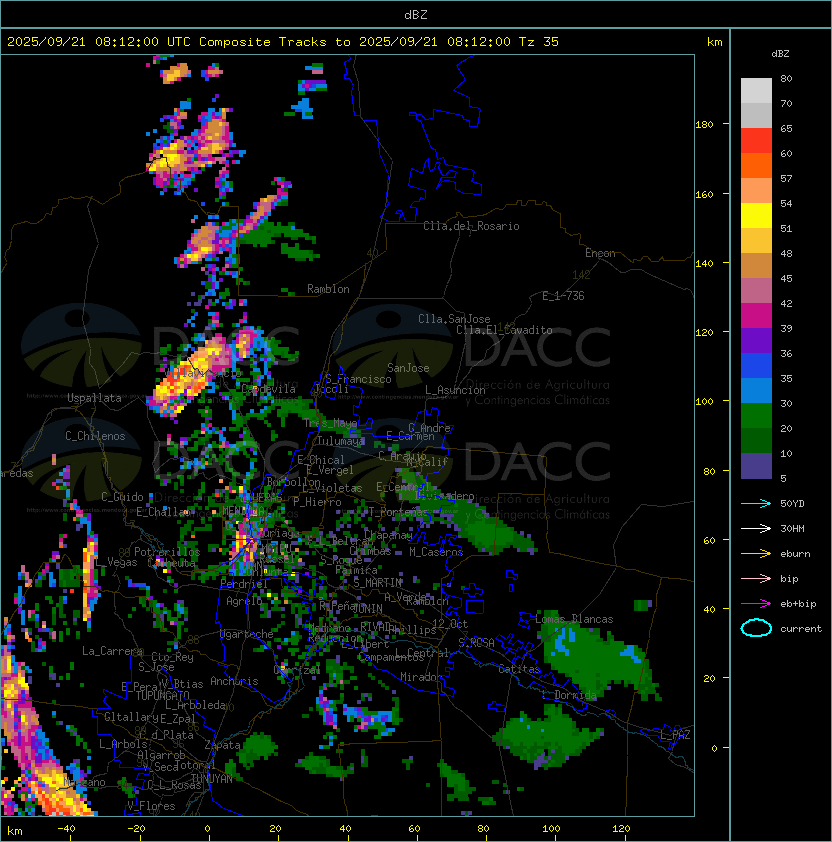Select the slate 10 dBZ bottom swatch
Screen dimensions: 832x842
click(x=756, y=466)
